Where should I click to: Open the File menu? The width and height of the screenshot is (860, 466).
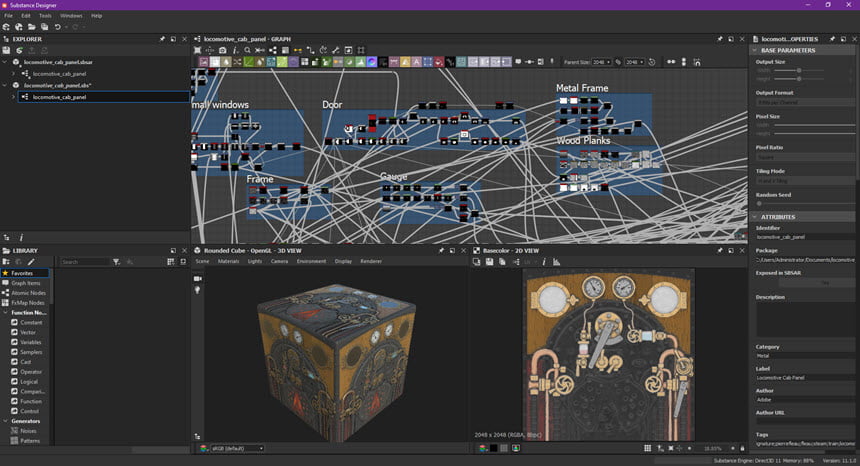(8, 16)
